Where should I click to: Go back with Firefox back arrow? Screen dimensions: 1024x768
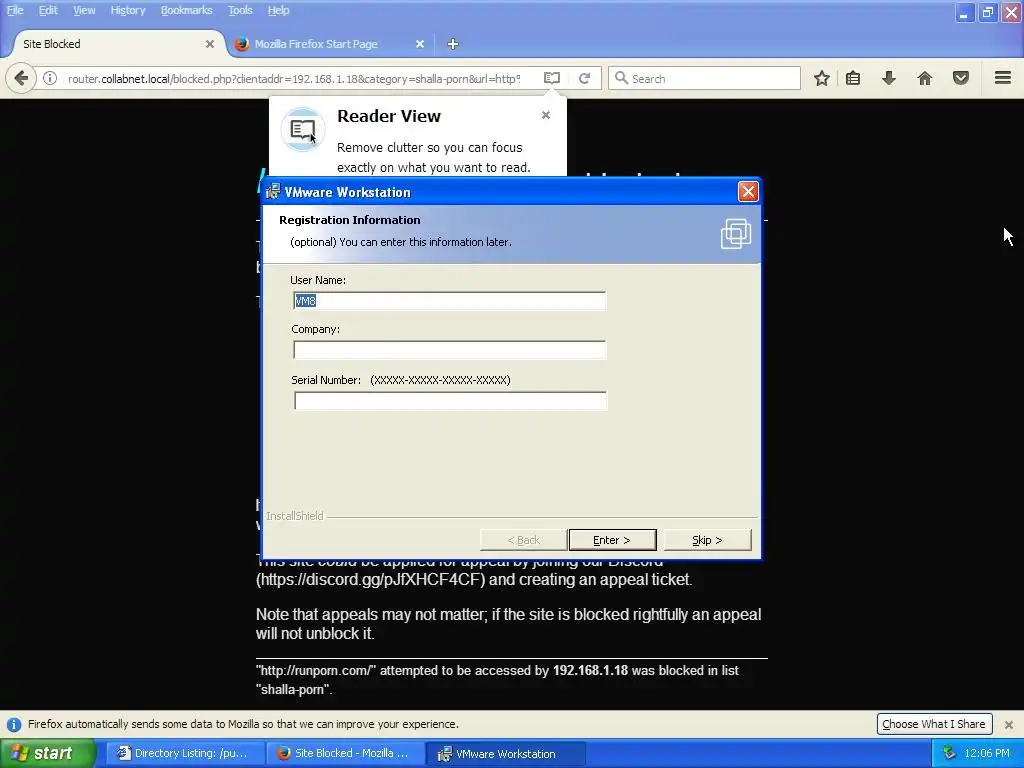[x=21, y=78]
